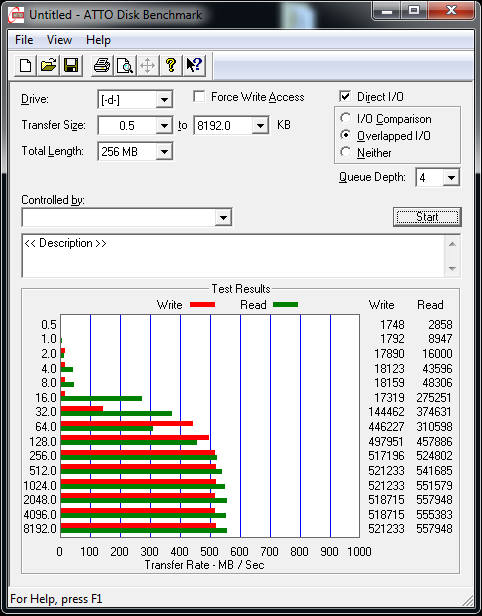Click write value 144462 for 32.0 KB

click(x=386, y=412)
